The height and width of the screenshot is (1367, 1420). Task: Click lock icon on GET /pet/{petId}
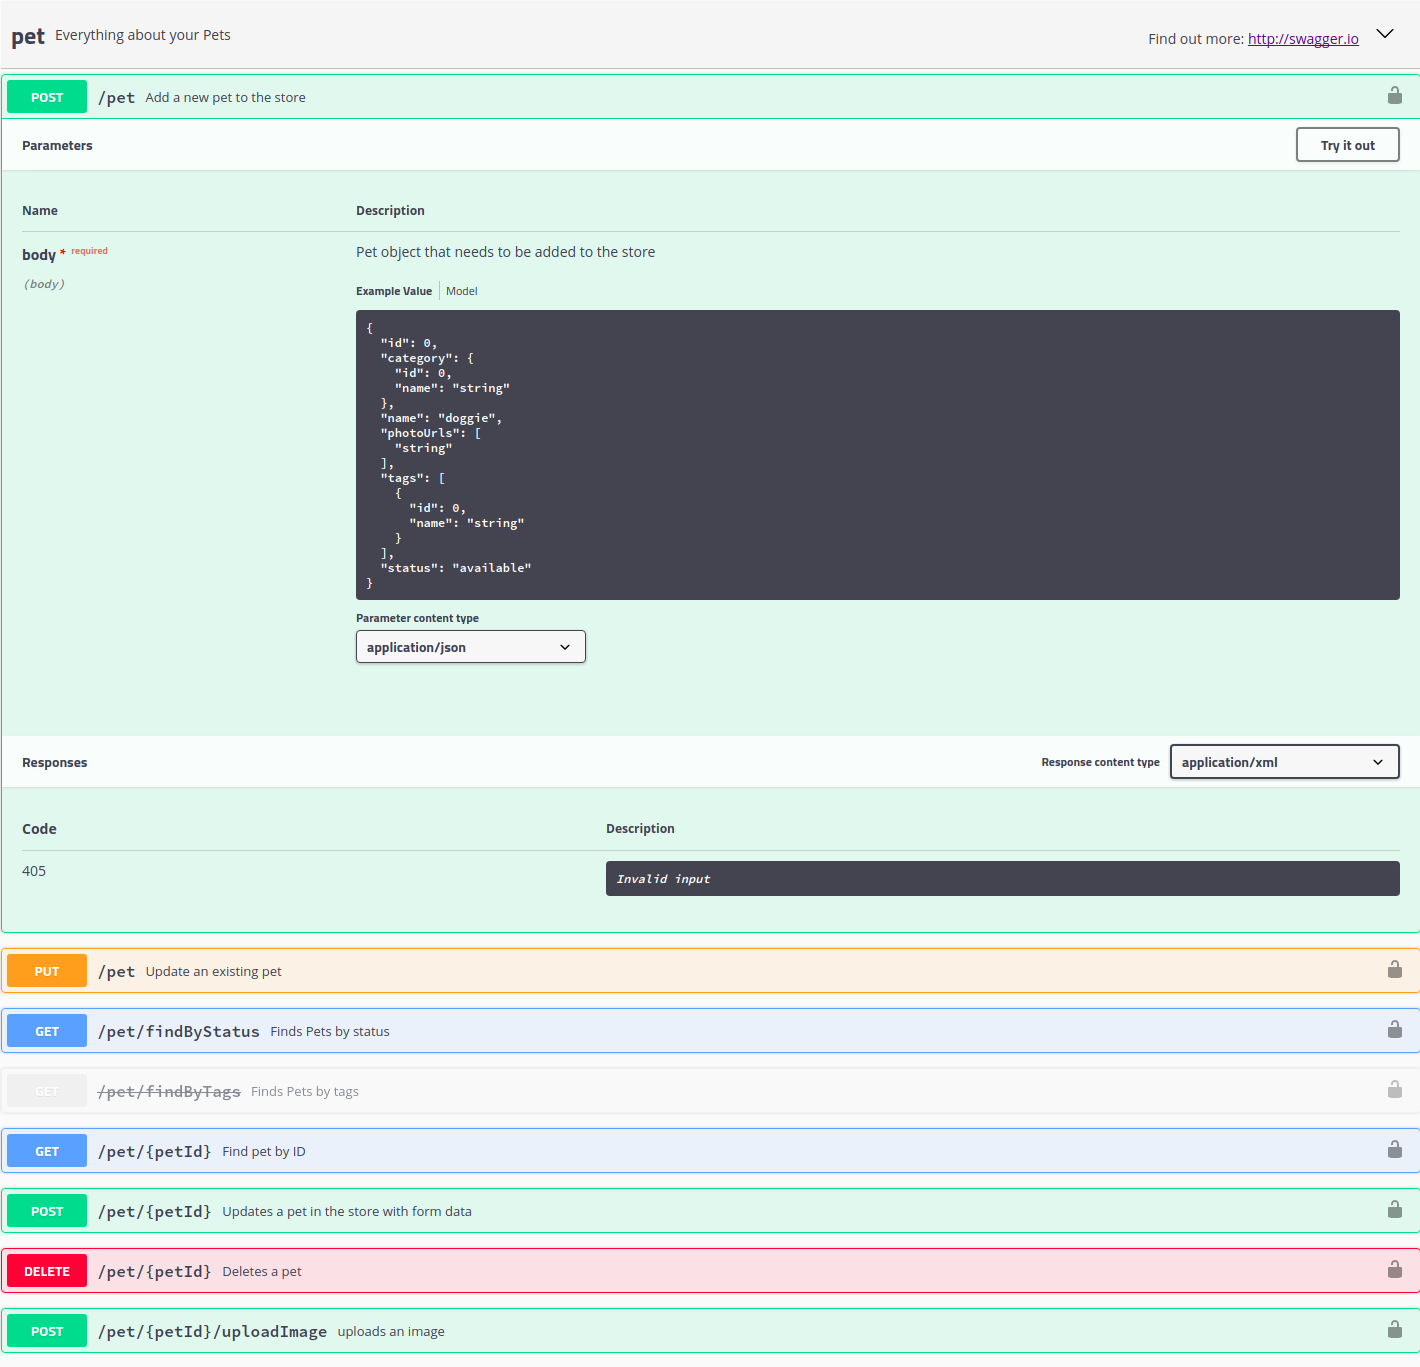pos(1394,1150)
